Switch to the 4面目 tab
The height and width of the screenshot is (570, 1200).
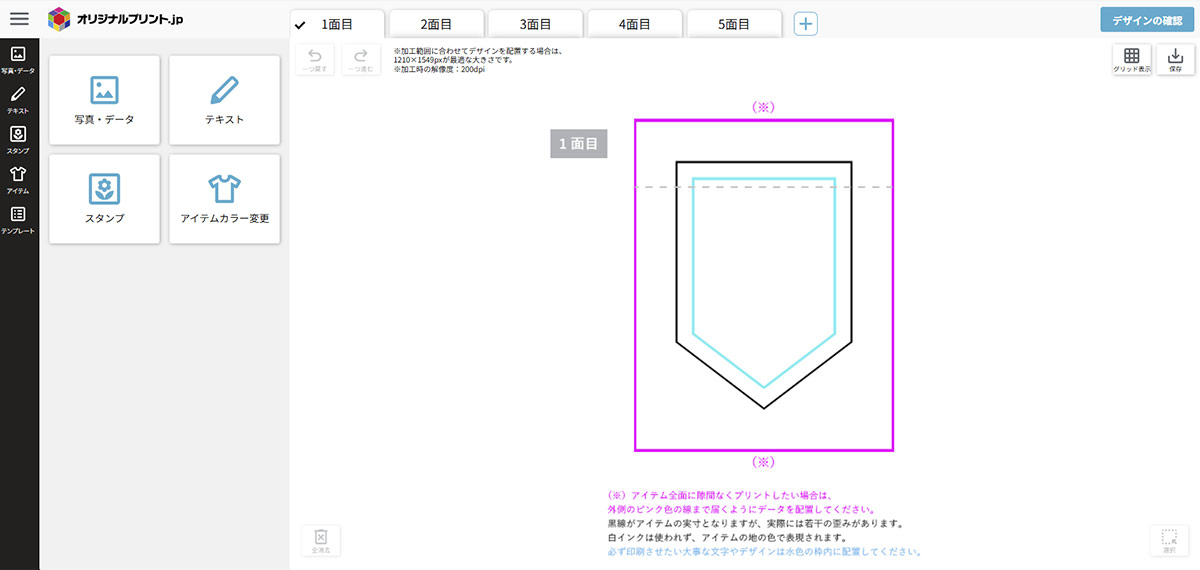pyautogui.click(x=635, y=25)
